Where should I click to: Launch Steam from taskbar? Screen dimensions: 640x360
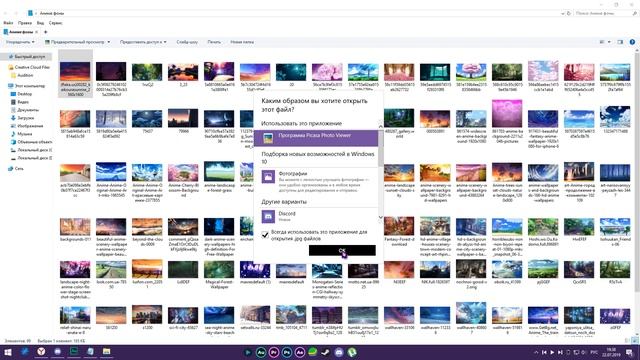(x=325, y=352)
